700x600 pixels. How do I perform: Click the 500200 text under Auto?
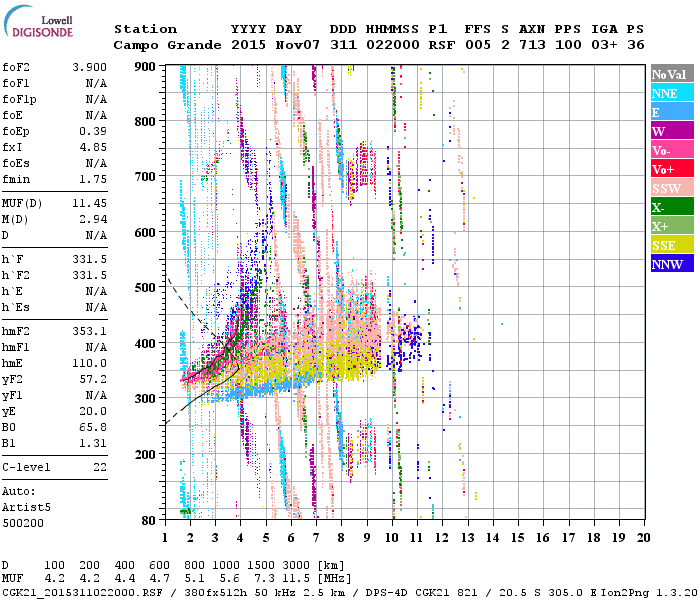tap(23, 523)
